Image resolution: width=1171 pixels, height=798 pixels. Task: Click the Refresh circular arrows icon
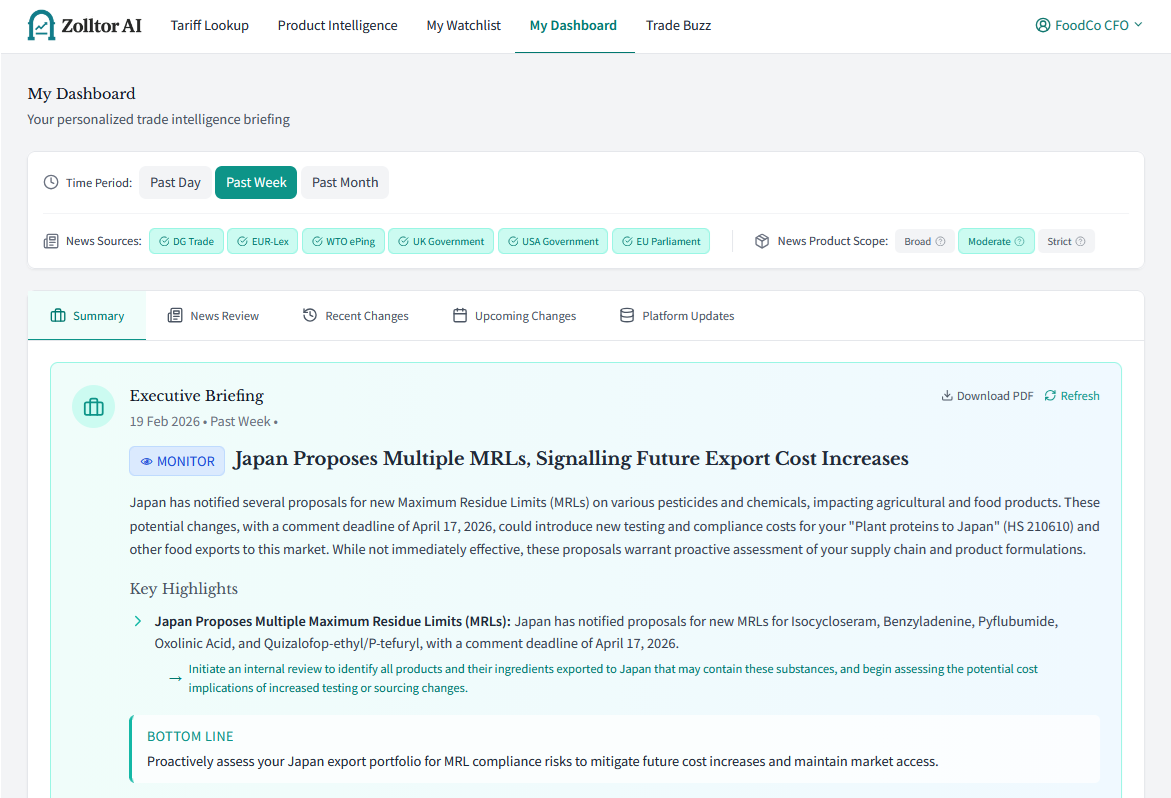point(1050,396)
